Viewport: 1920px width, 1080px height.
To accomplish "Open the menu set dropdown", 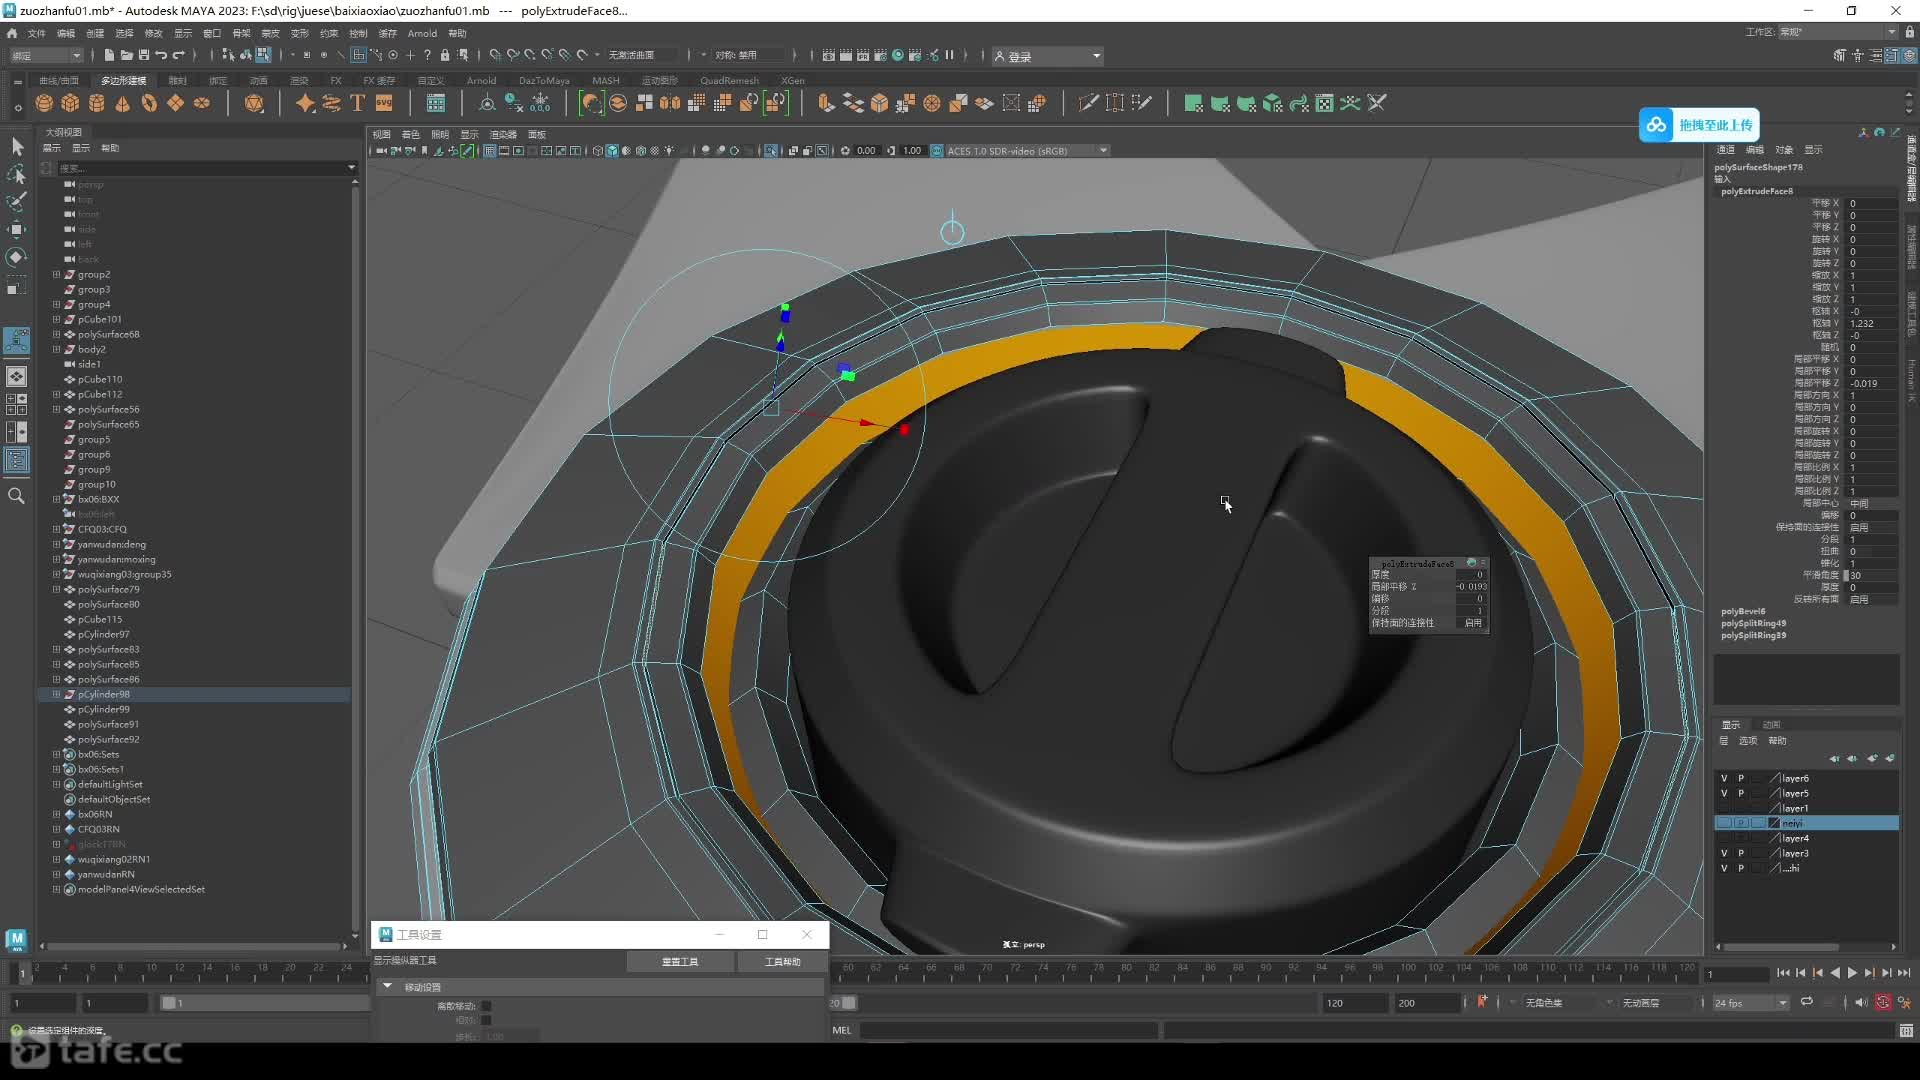I will pos(46,55).
